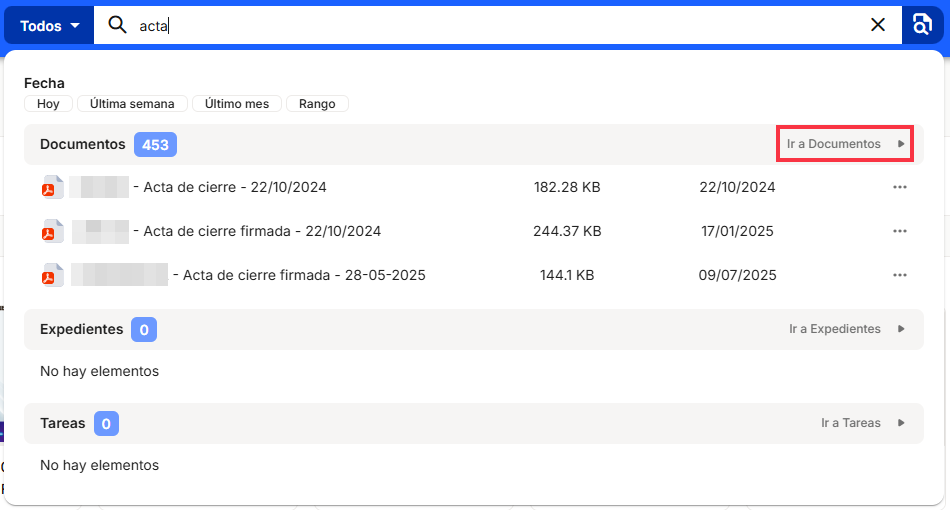The width and height of the screenshot is (950, 510).
Task: Click the 453 Documentos count badge
Action: coord(155,145)
